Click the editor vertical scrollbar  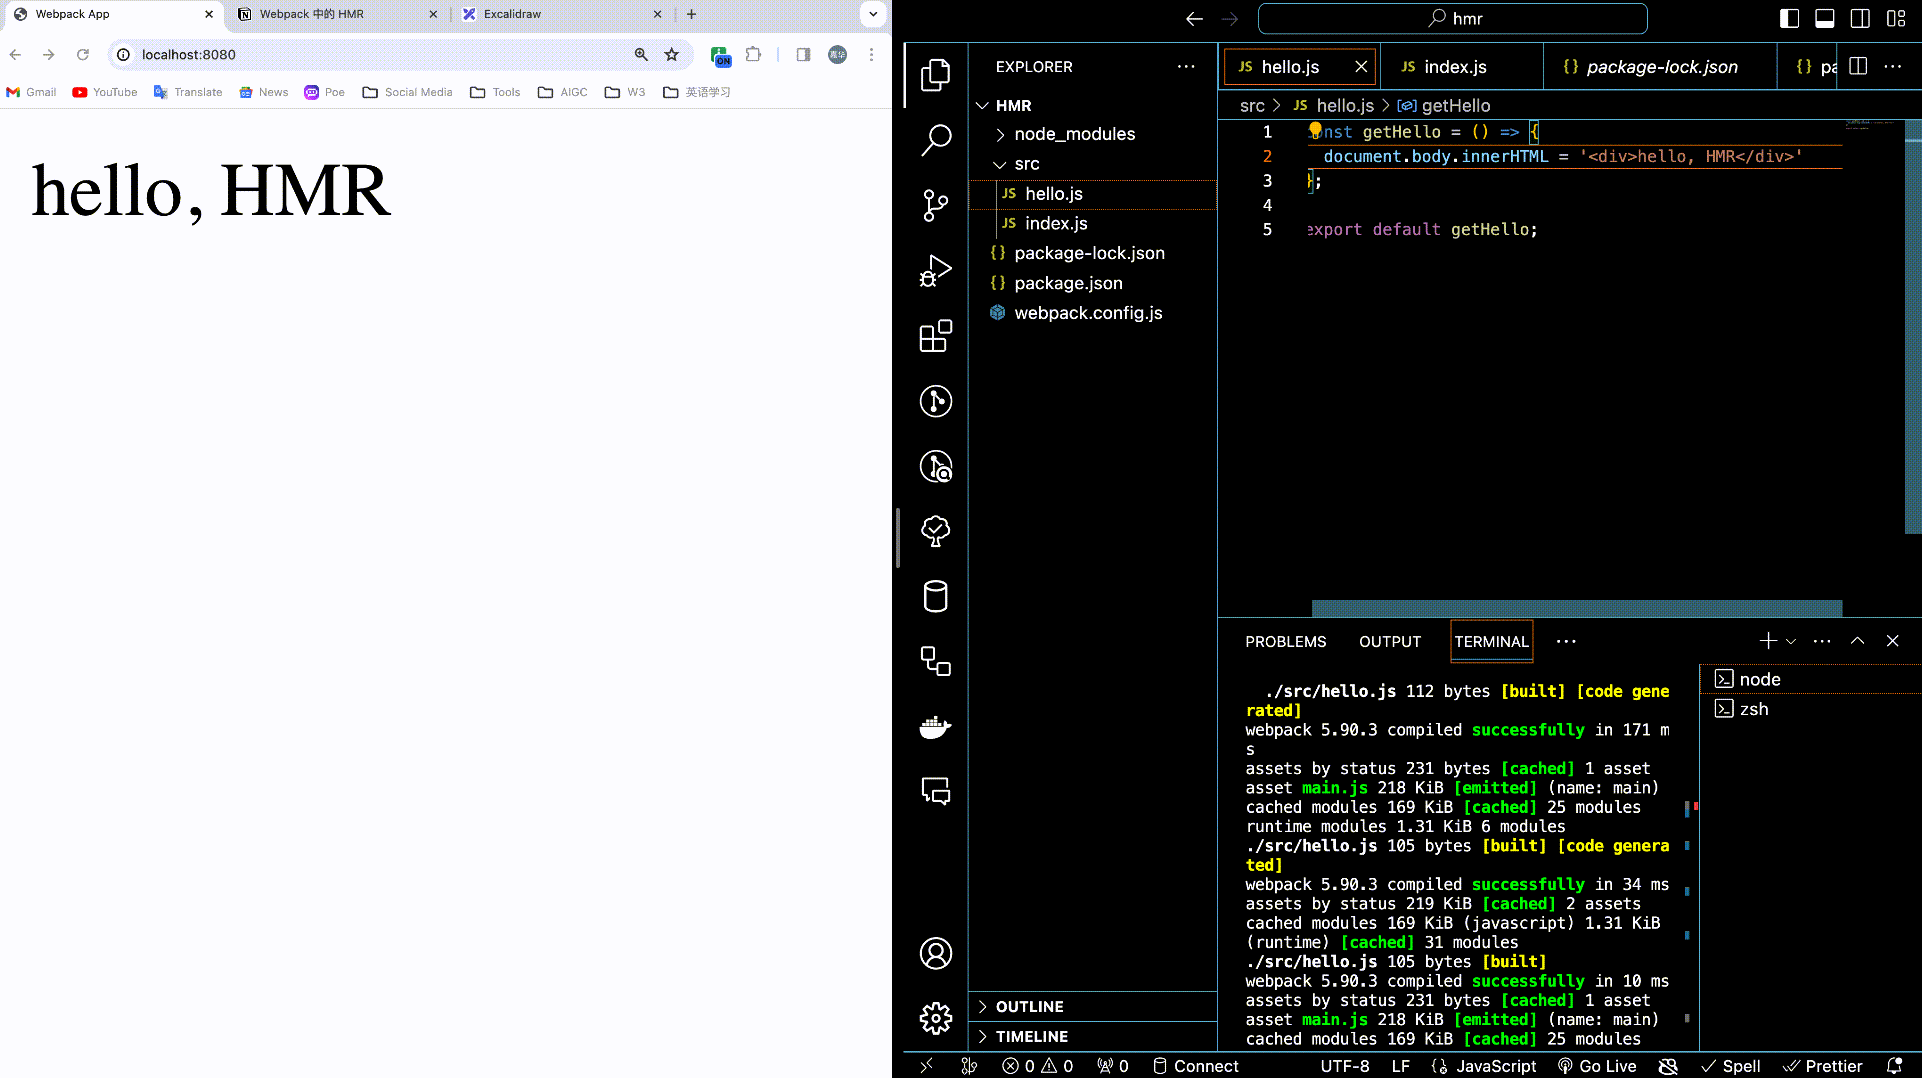tap(1912, 328)
